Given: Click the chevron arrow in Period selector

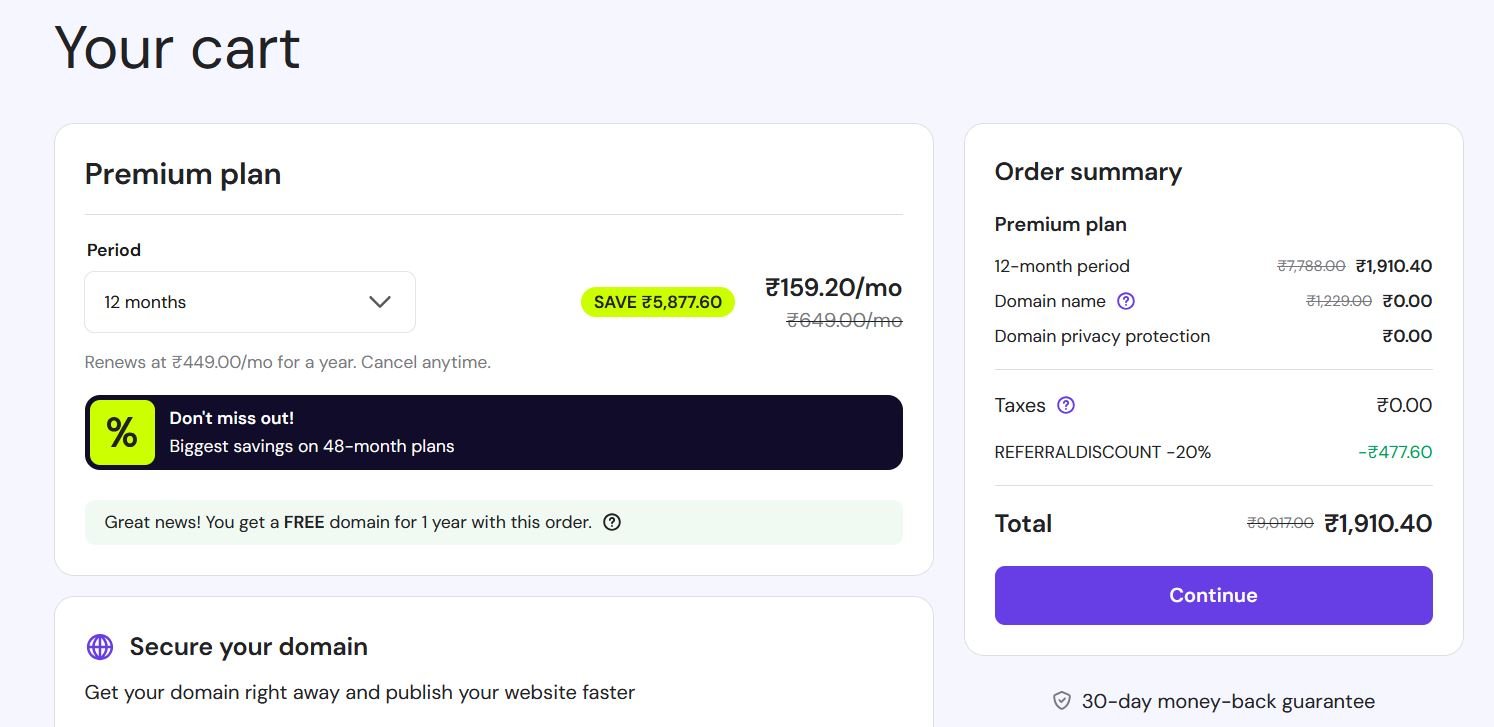Looking at the screenshot, I should (x=380, y=302).
